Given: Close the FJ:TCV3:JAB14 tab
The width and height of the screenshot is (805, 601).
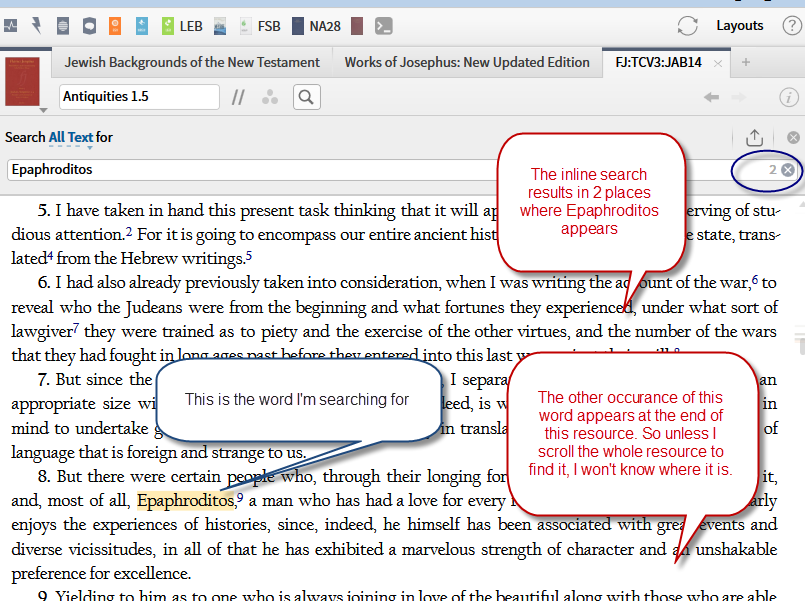Looking at the screenshot, I should (x=718, y=64).
